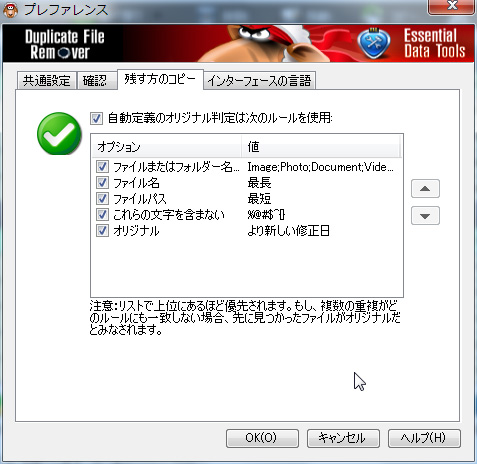Click the green checkmark icon
Image resolution: width=477 pixels, height=464 pixels.
point(59,133)
